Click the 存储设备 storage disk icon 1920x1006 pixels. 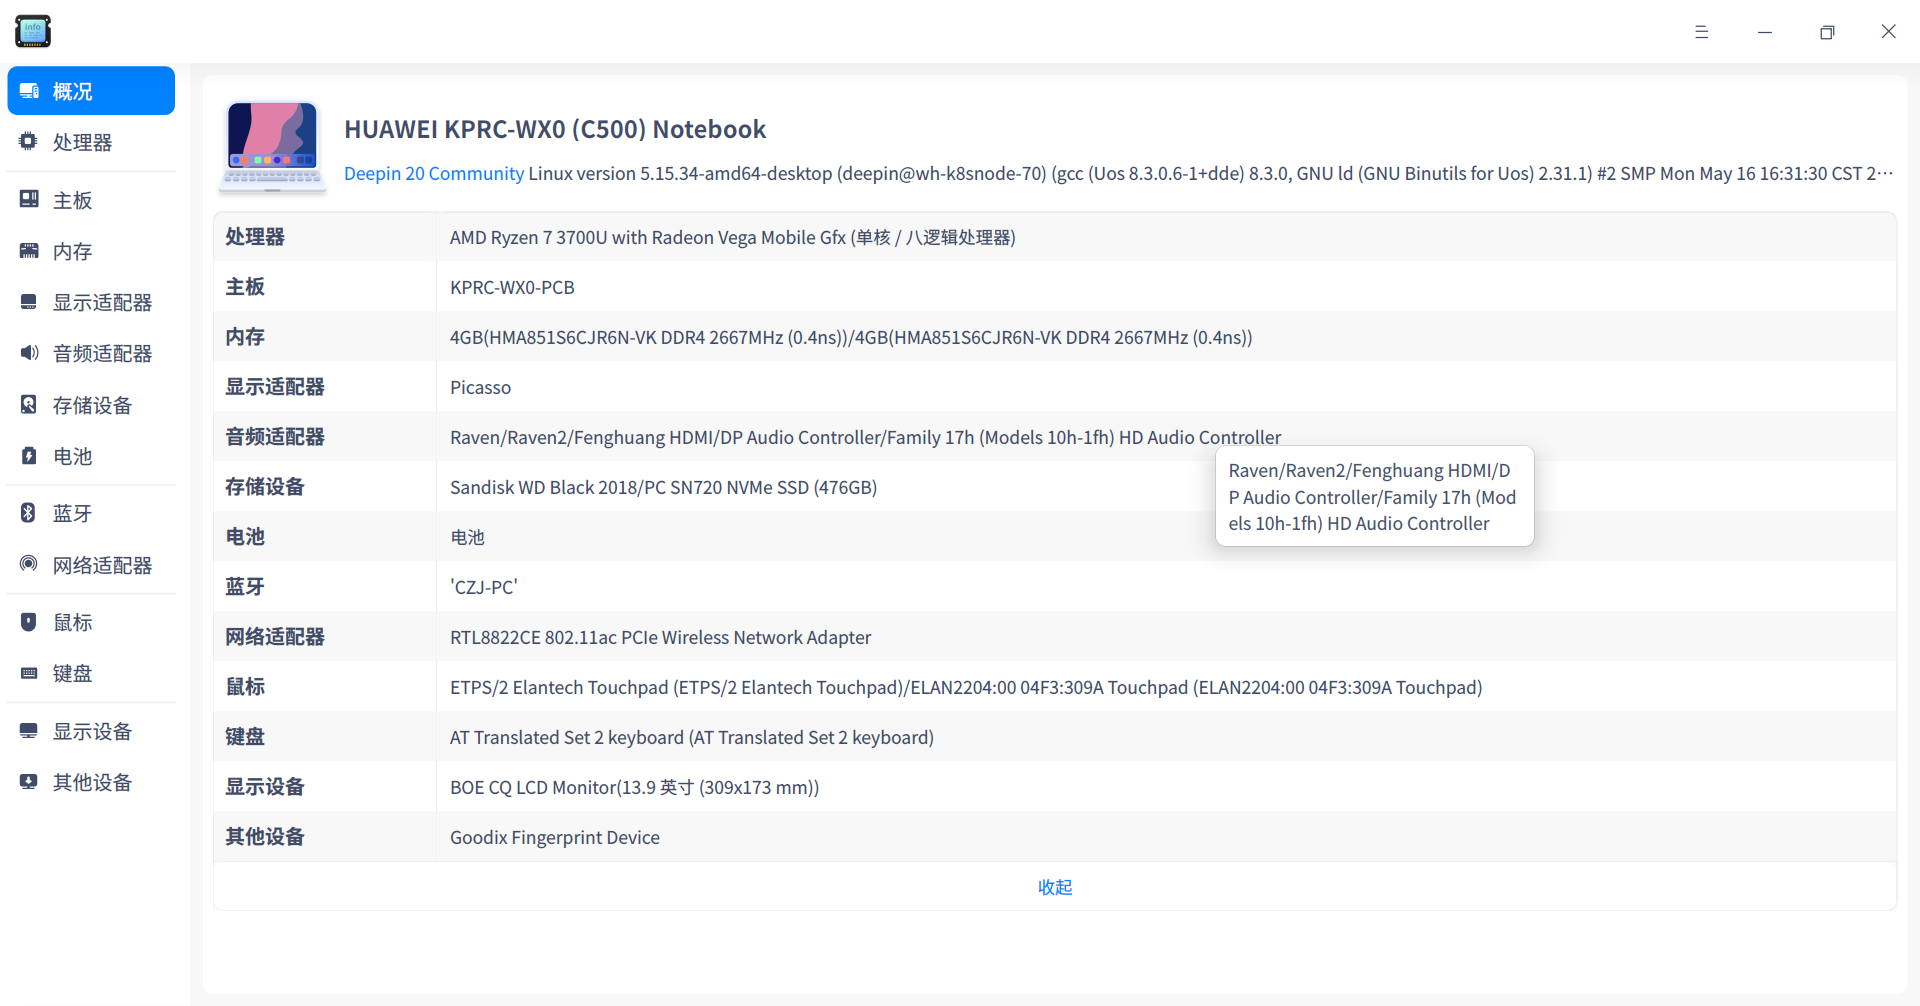pyautogui.click(x=29, y=405)
